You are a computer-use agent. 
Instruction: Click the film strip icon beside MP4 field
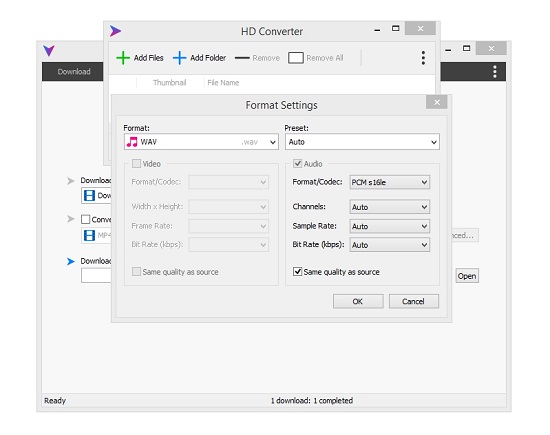[89, 235]
